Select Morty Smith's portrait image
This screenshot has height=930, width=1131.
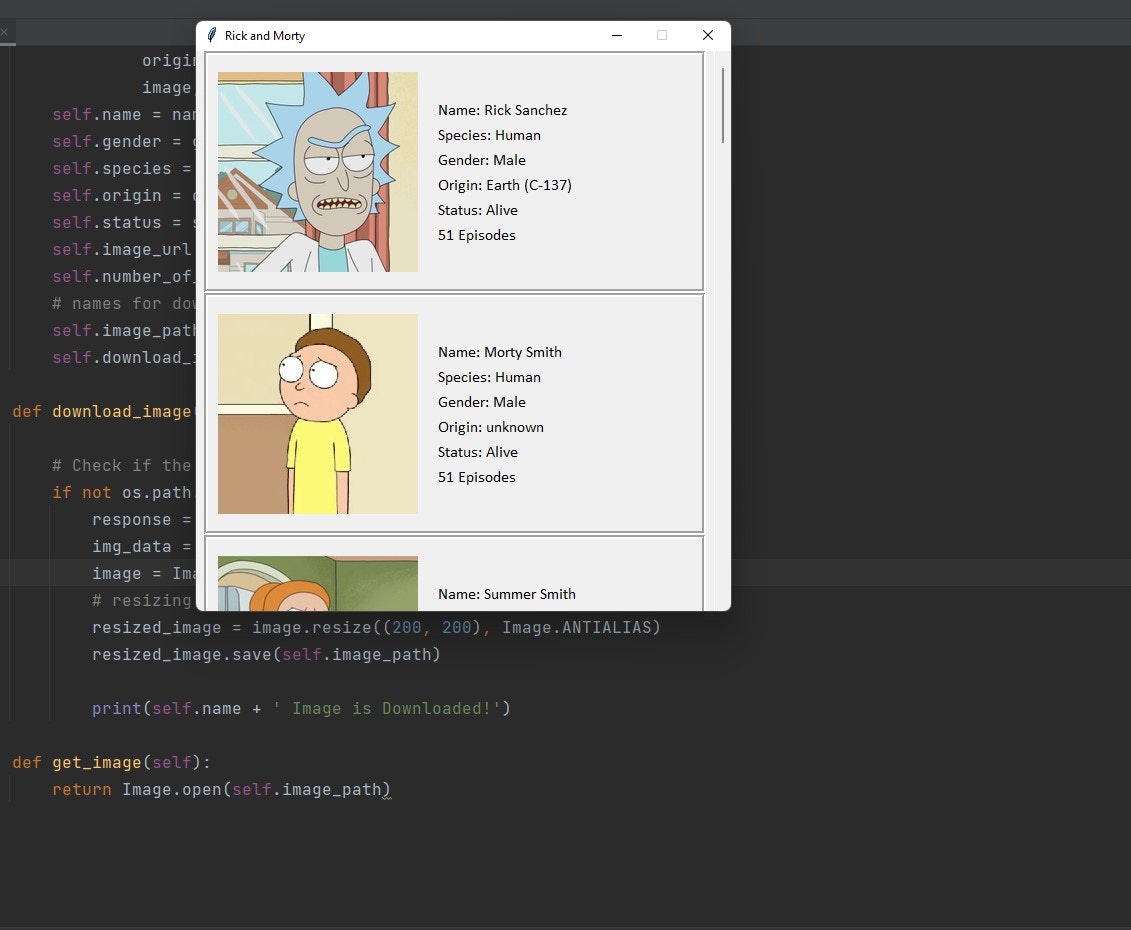318,414
